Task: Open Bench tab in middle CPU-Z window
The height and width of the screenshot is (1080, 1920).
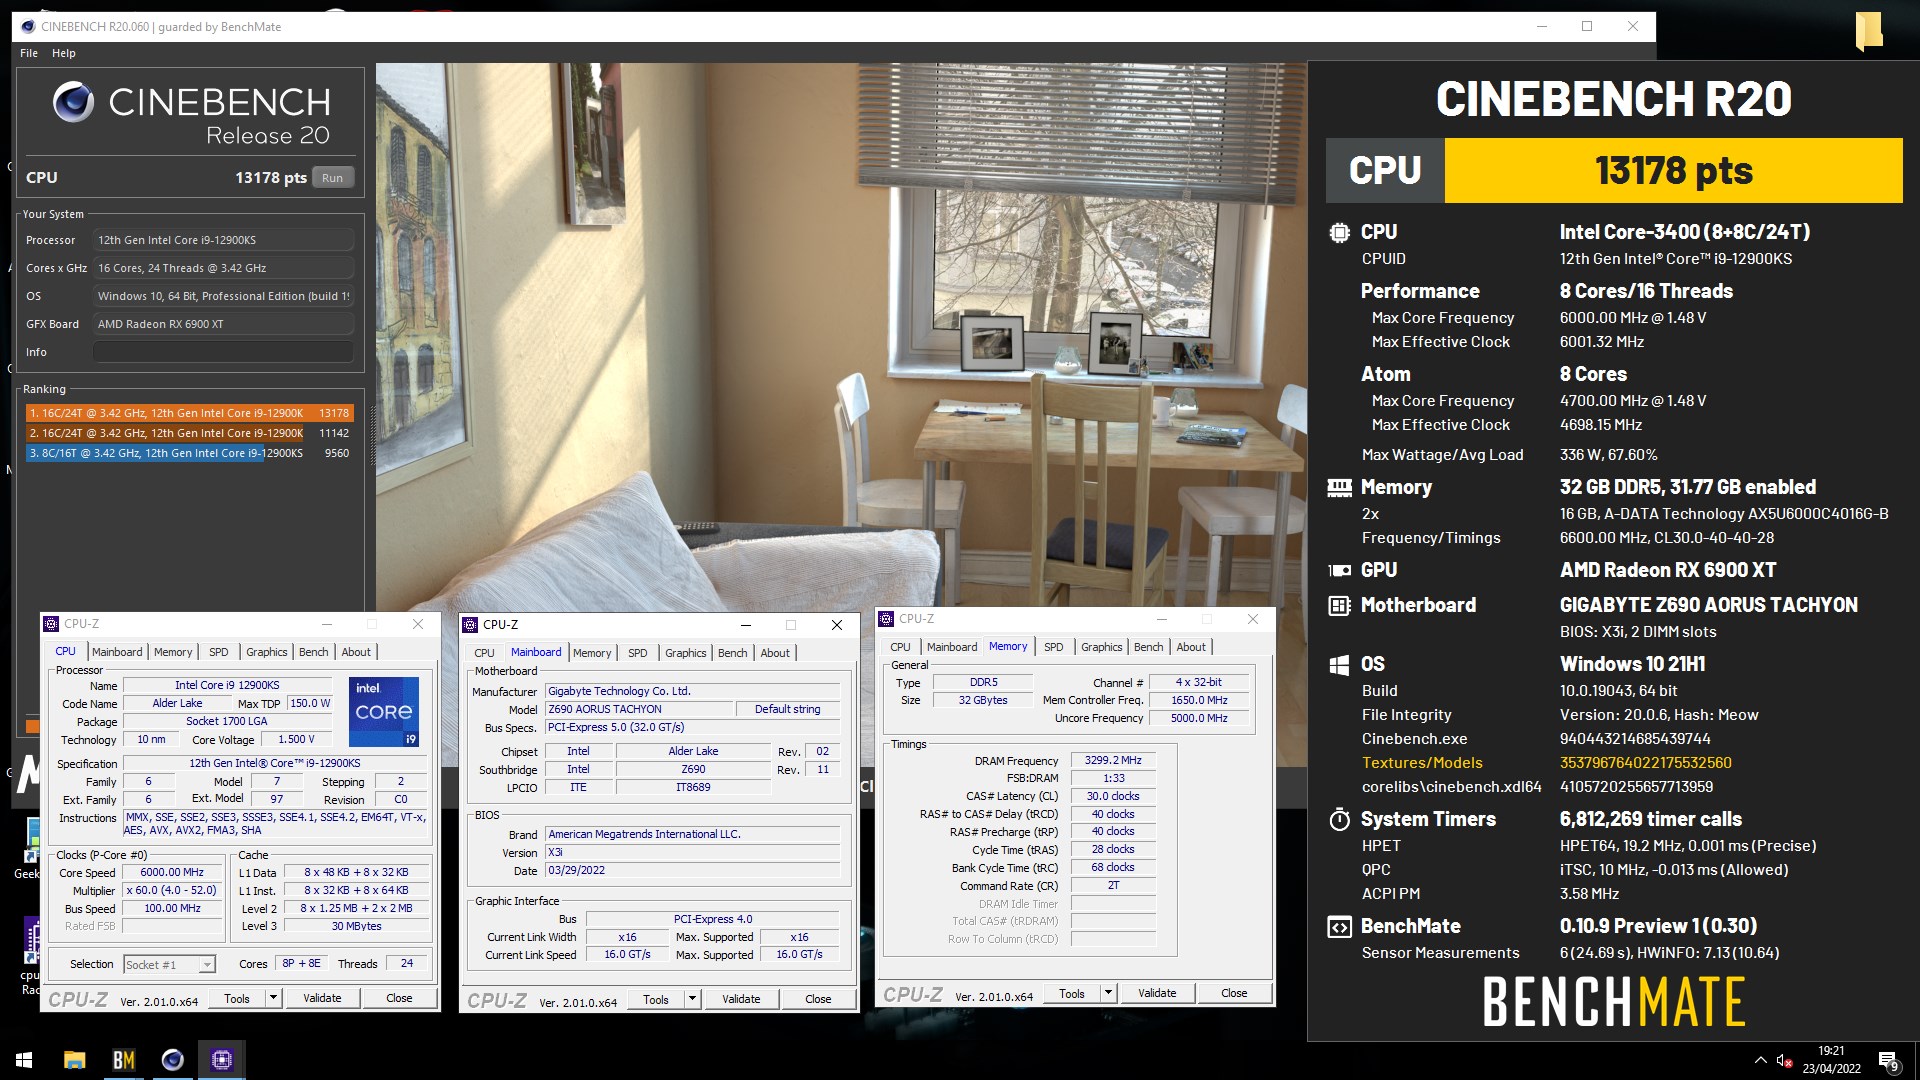Action: point(733,653)
